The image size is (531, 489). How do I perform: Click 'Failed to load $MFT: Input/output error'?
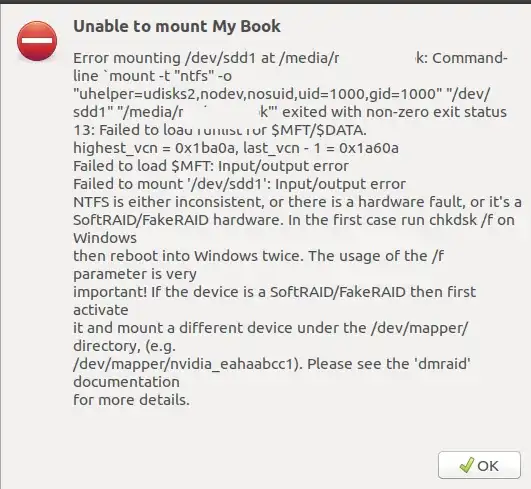(211, 166)
